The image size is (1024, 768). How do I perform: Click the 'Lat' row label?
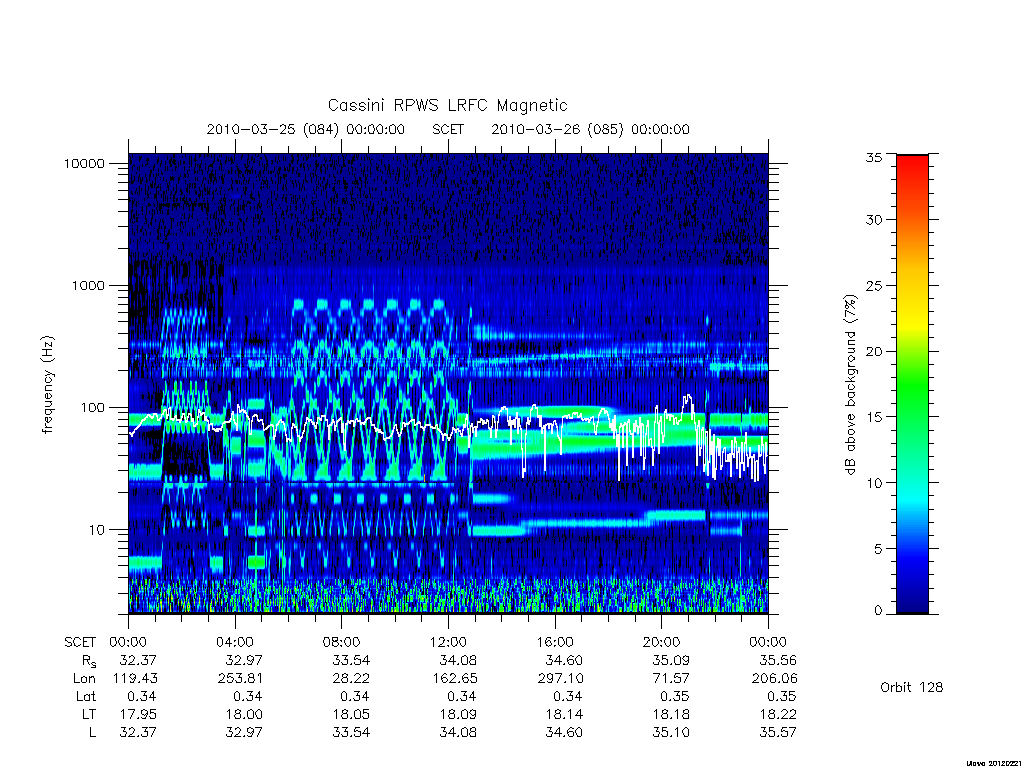click(x=86, y=697)
